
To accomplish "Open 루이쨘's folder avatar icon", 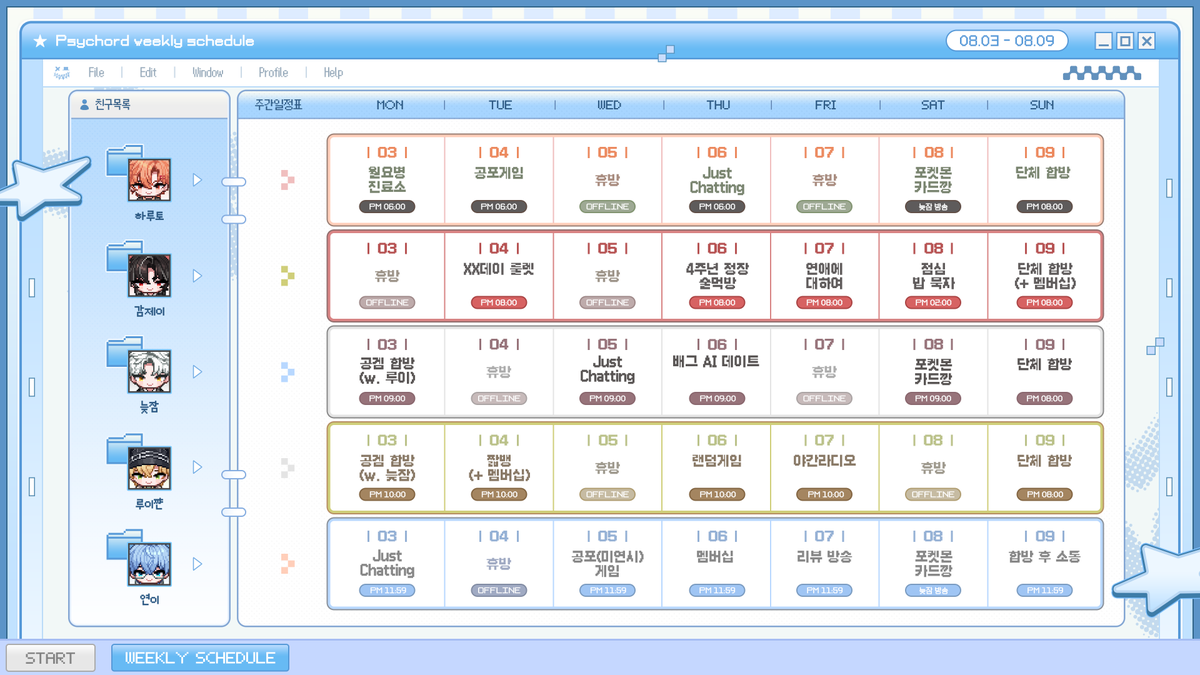I will tap(138, 461).
